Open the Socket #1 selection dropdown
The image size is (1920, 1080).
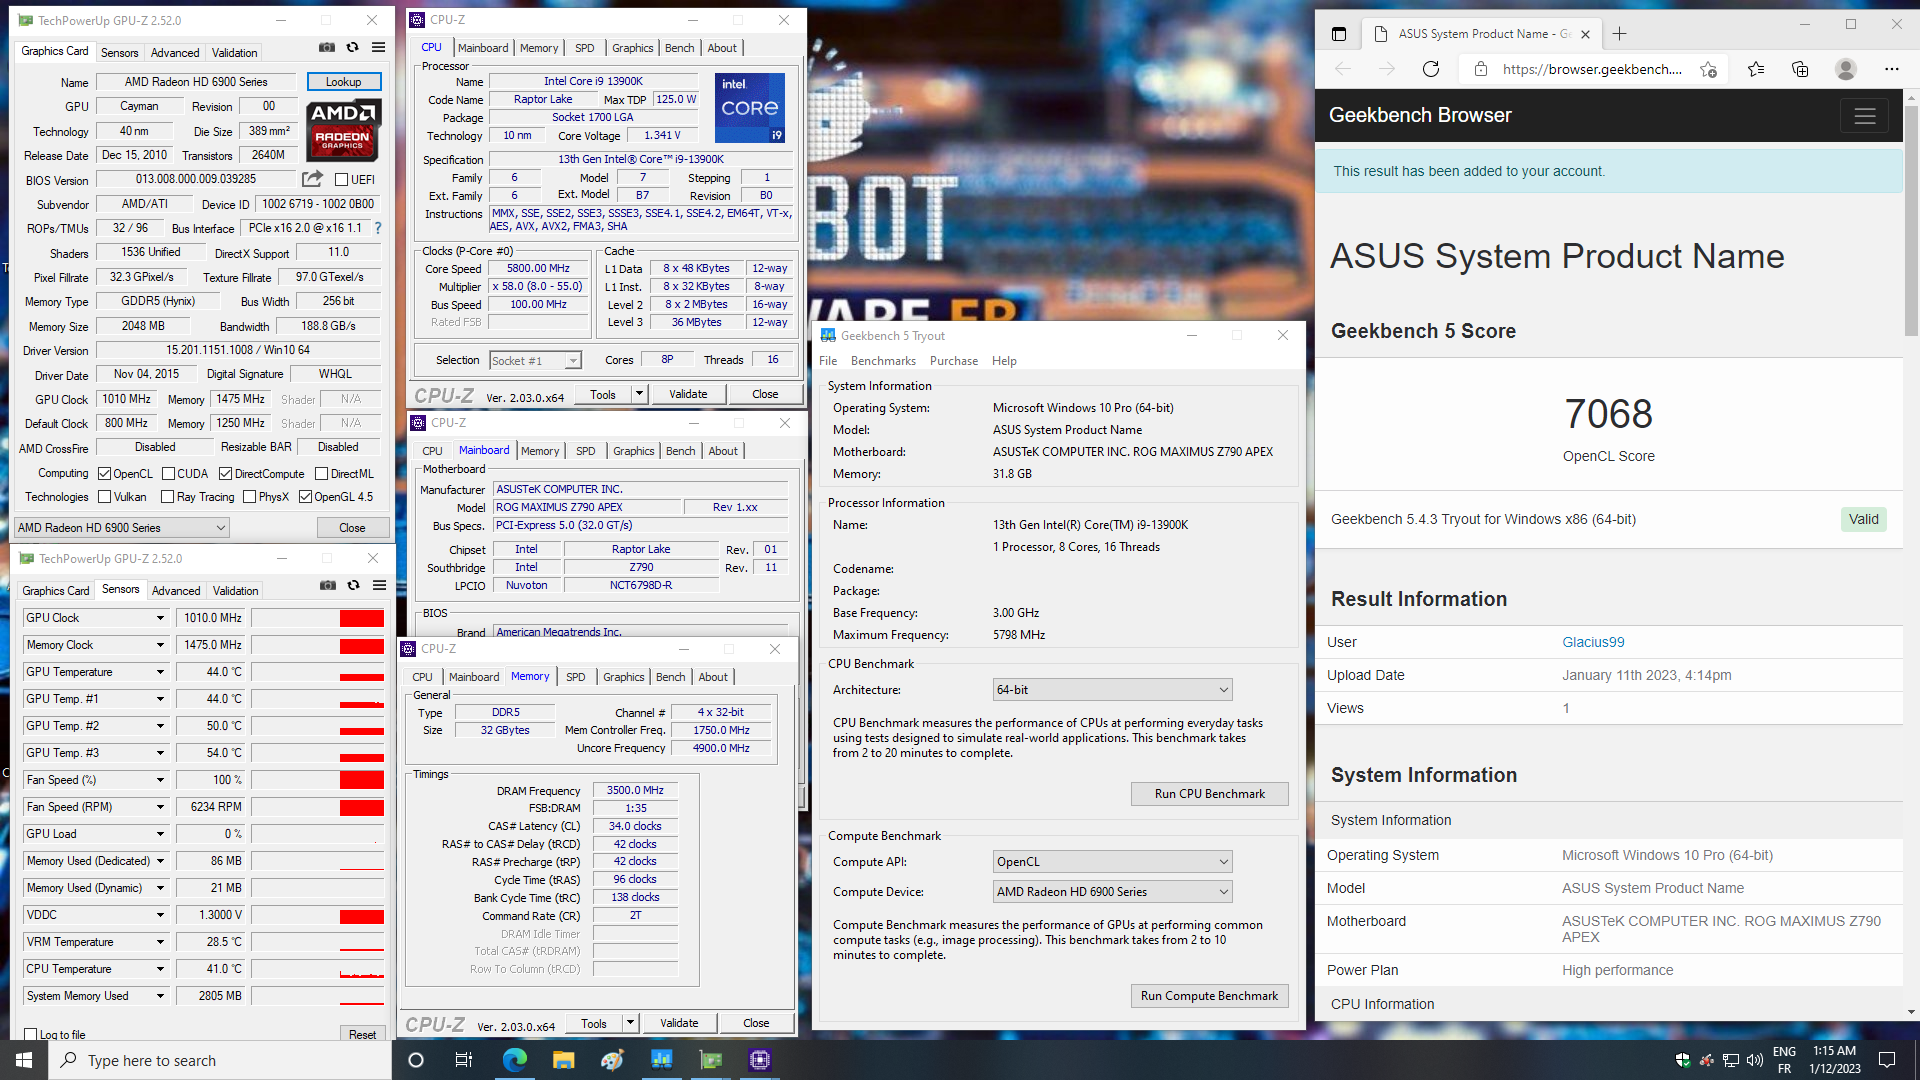pos(535,361)
